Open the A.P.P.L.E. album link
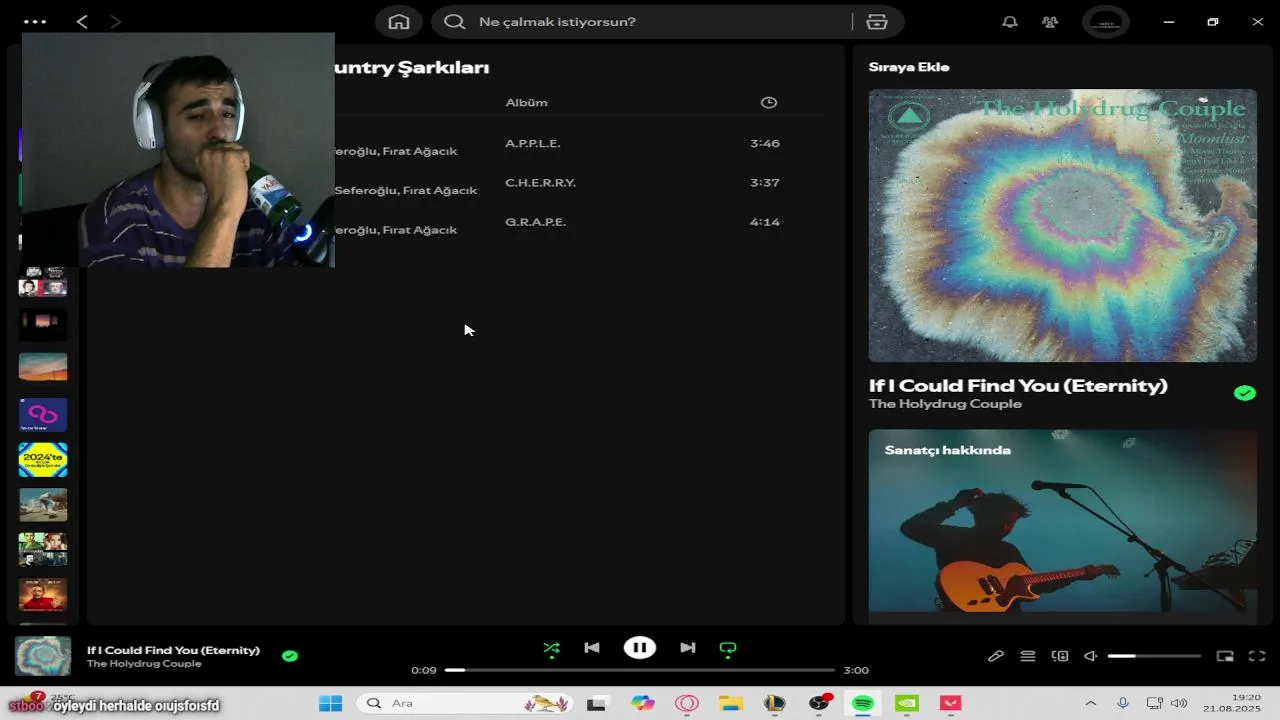The width and height of the screenshot is (1280, 720). tap(533, 143)
